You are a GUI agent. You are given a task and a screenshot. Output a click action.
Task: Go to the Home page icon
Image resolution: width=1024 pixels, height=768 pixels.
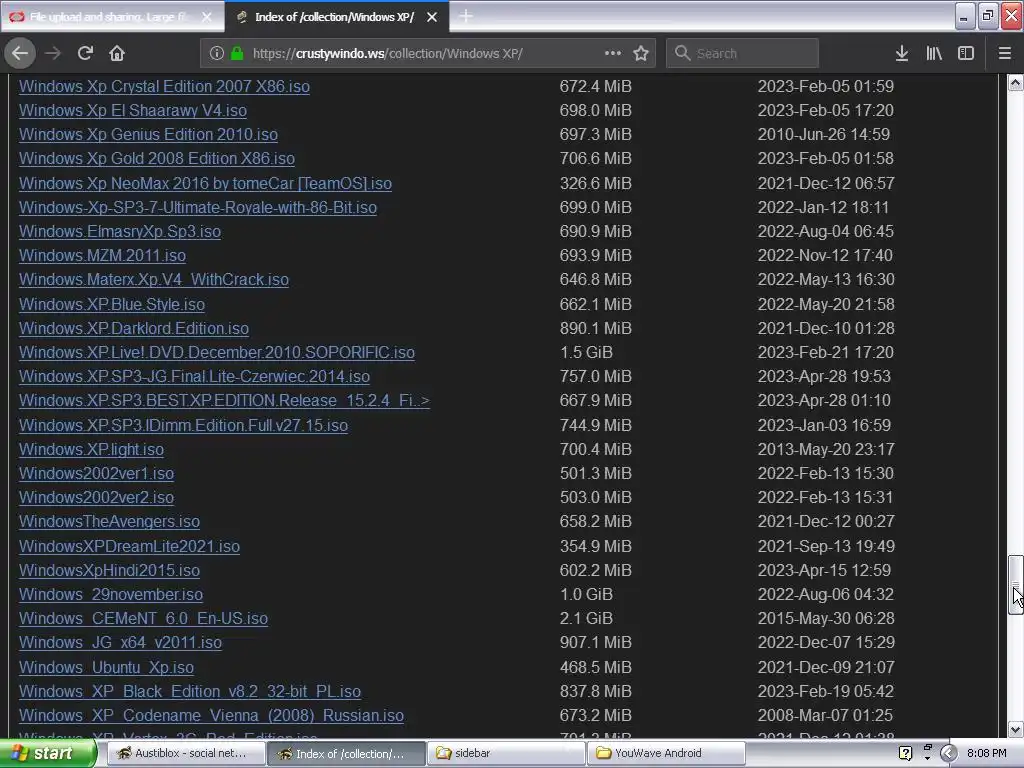[117, 53]
